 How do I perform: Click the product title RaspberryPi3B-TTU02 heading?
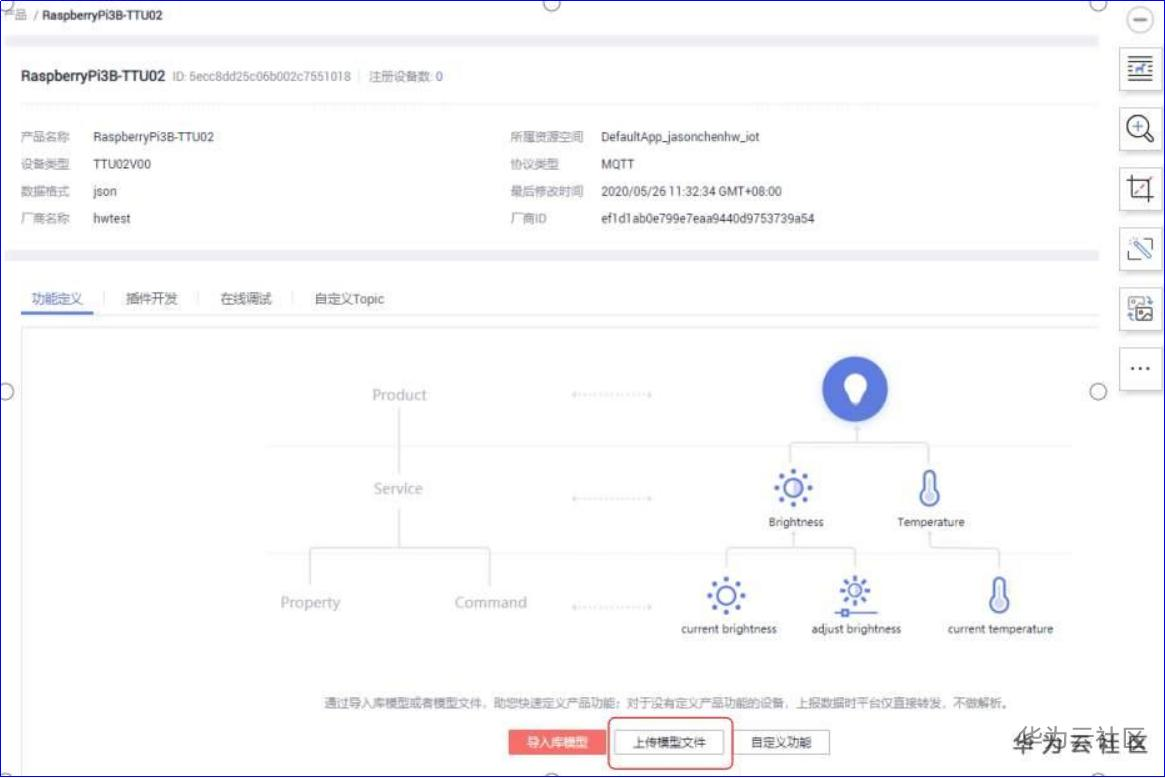click(x=93, y=76)
